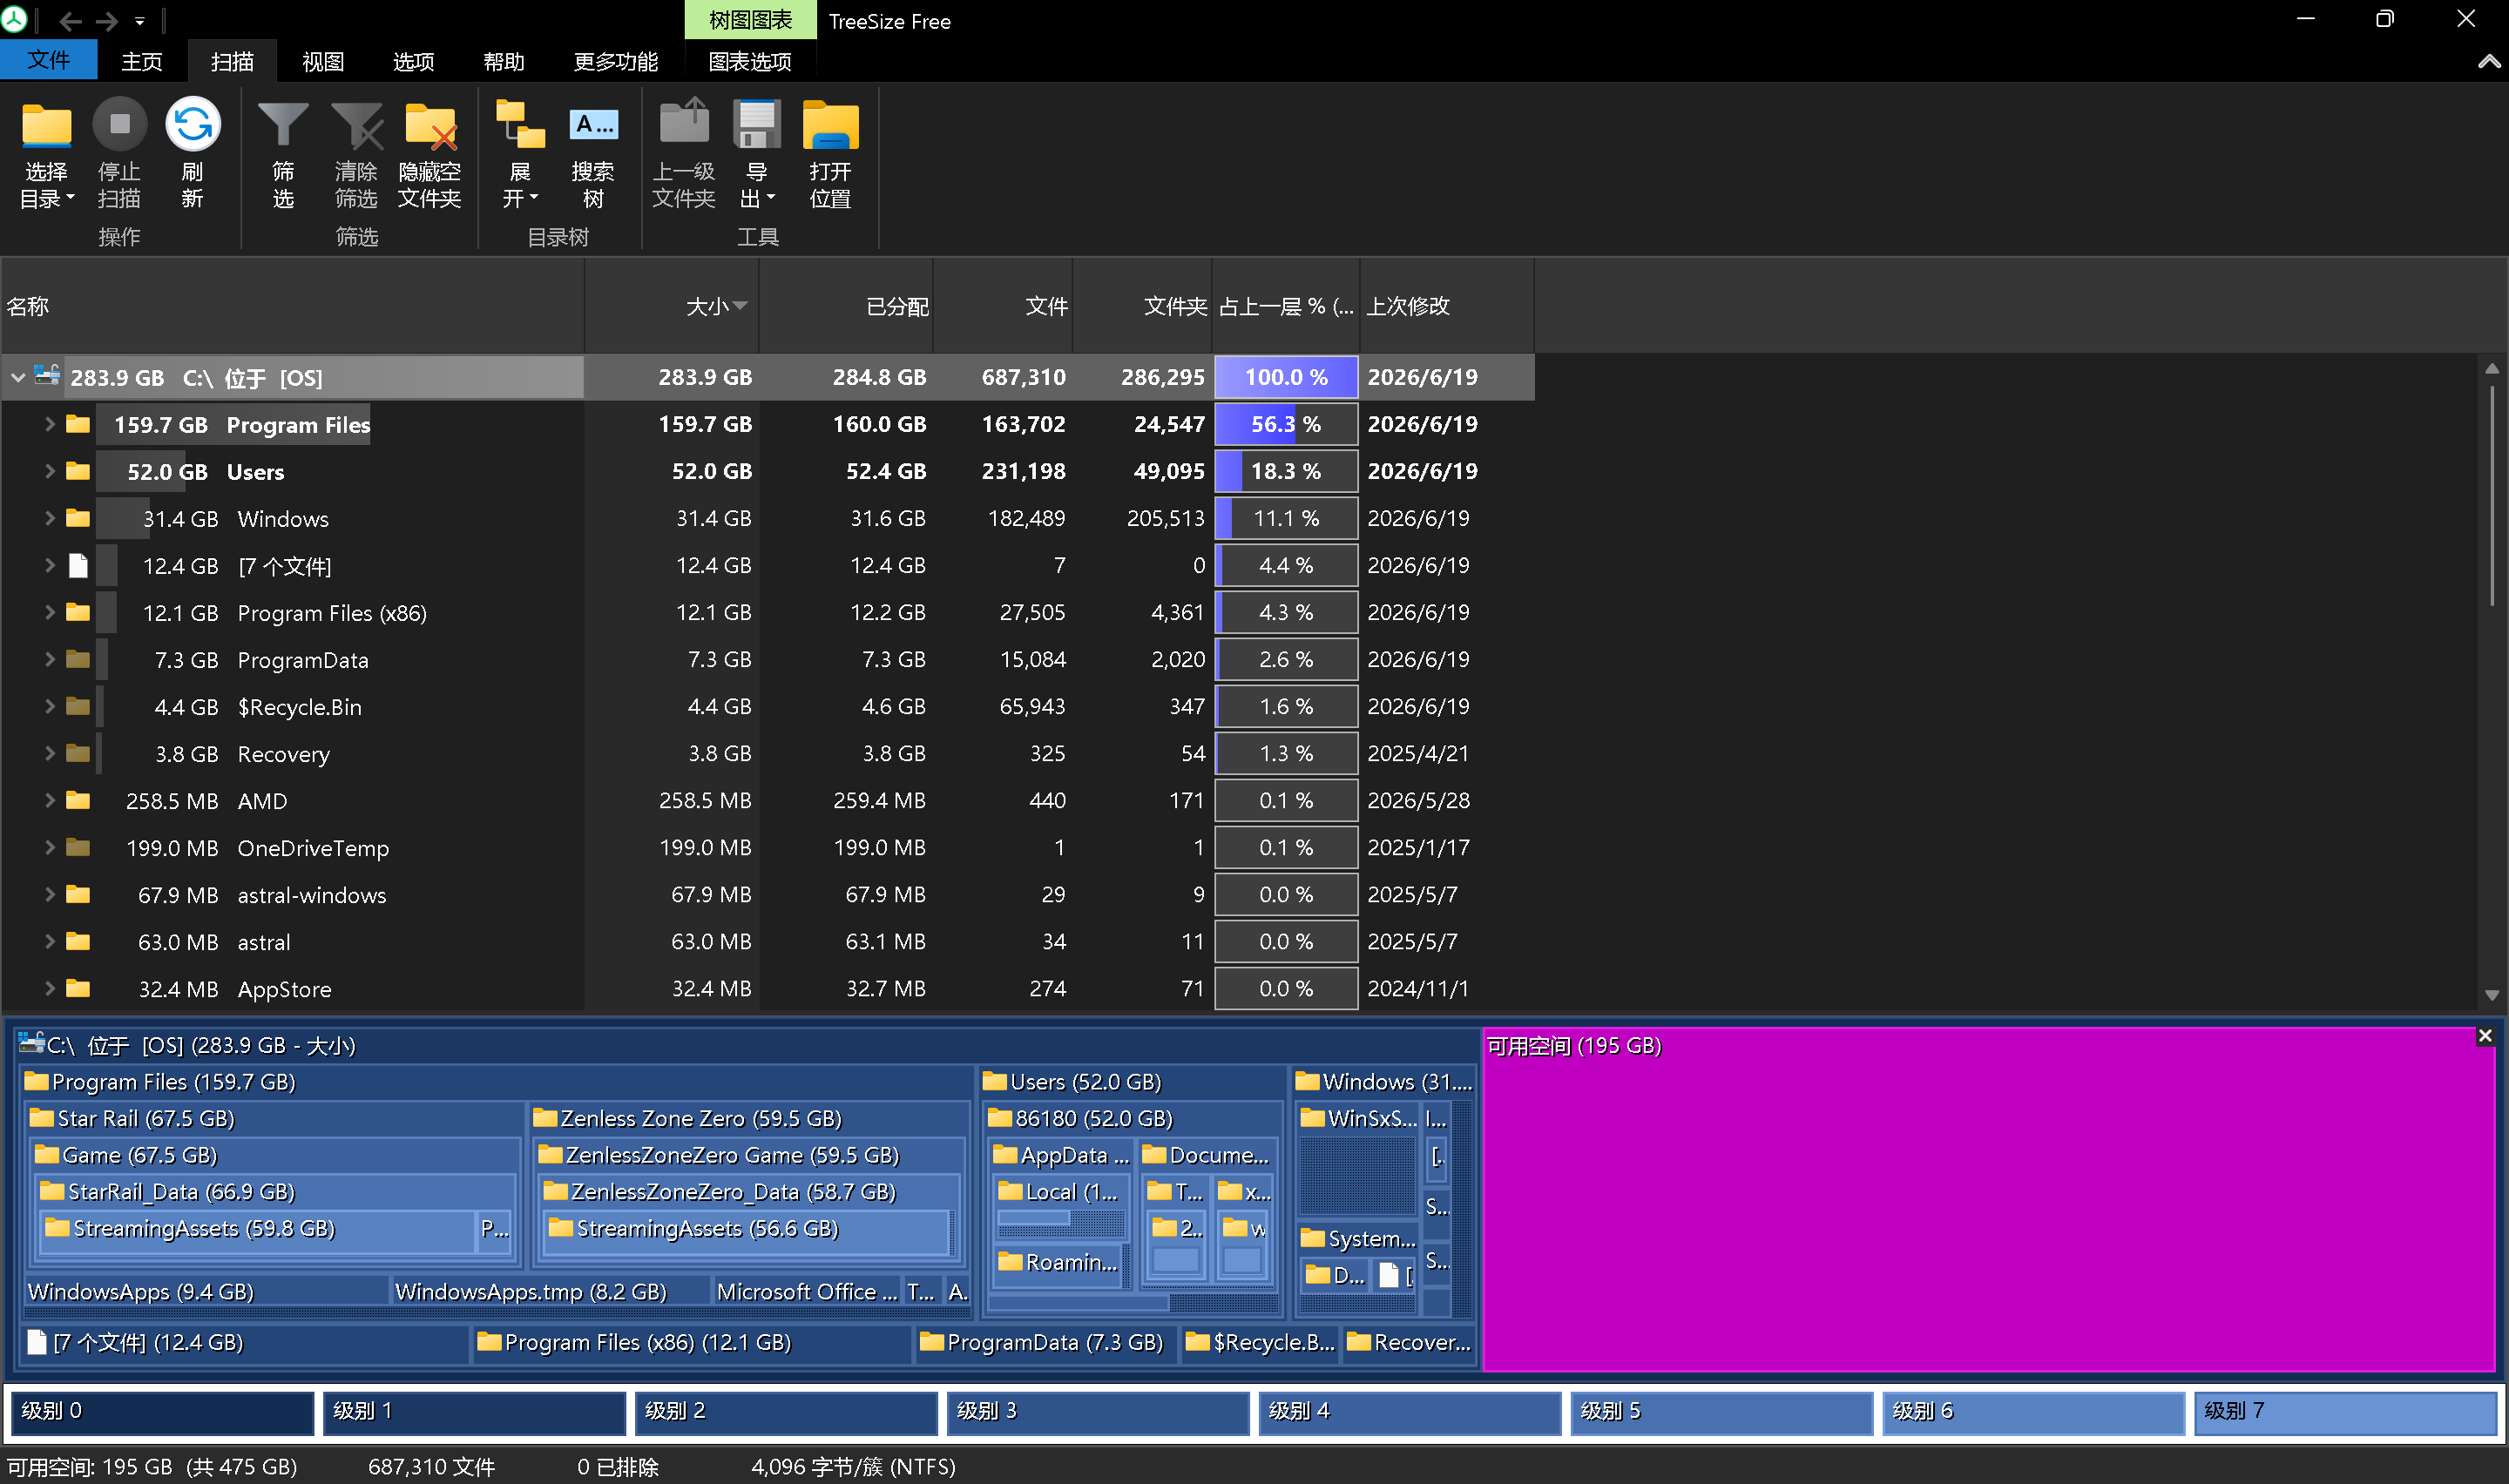
Task: Toggle Hide Empty Folders icon
Action: coord(429,126)
